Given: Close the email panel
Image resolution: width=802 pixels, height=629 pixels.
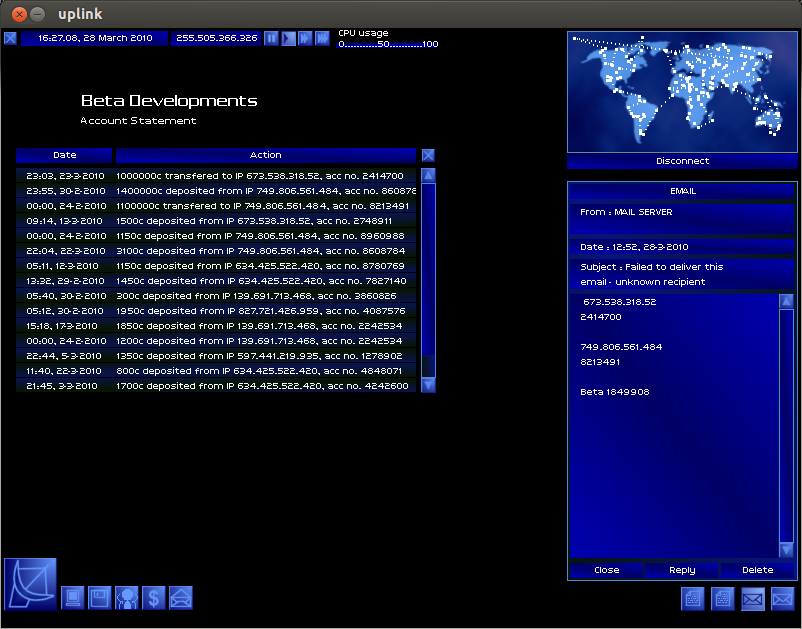Looking at the screenshot, I should click(607, 570).
